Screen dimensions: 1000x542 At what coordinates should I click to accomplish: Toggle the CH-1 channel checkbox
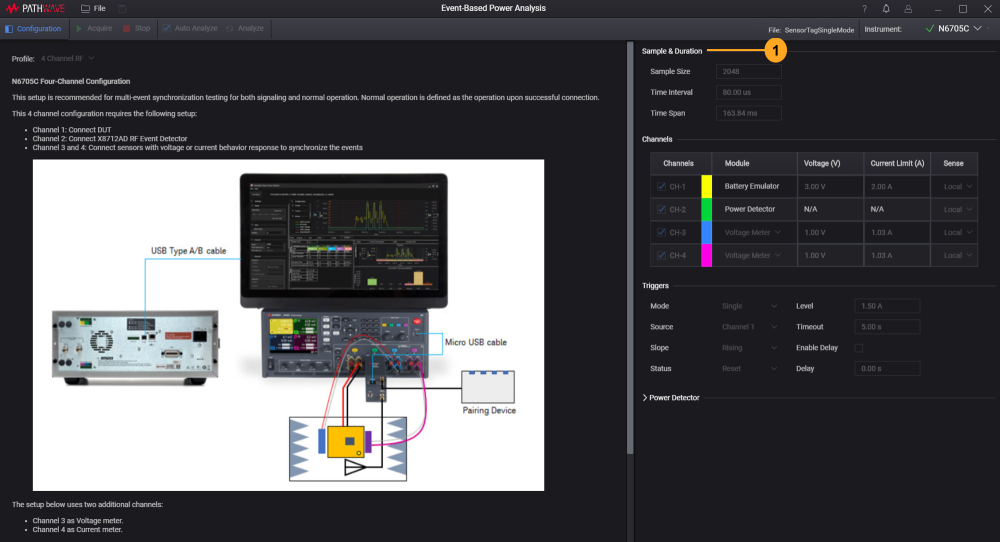click(661, 187)
